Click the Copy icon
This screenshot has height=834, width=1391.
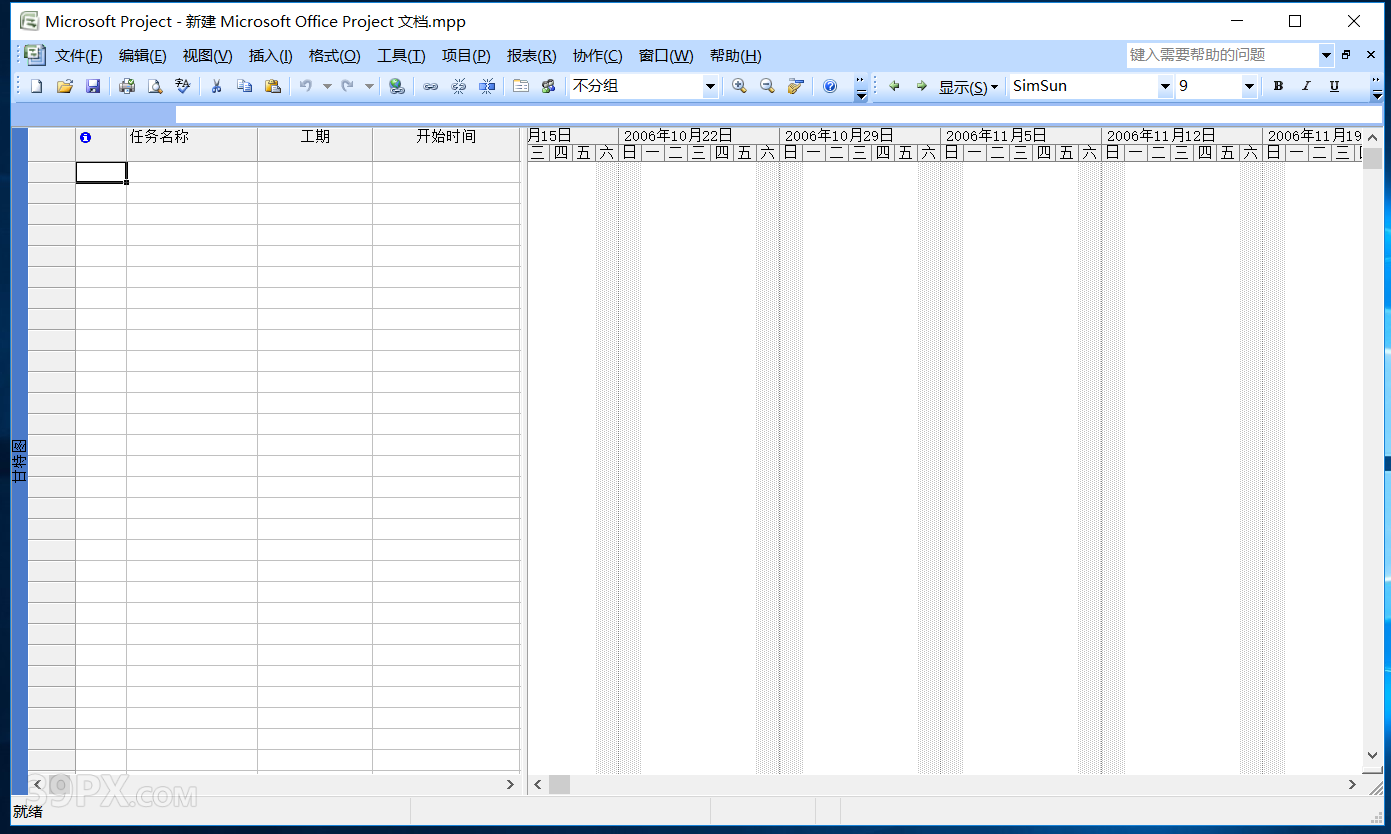point(244,87)
